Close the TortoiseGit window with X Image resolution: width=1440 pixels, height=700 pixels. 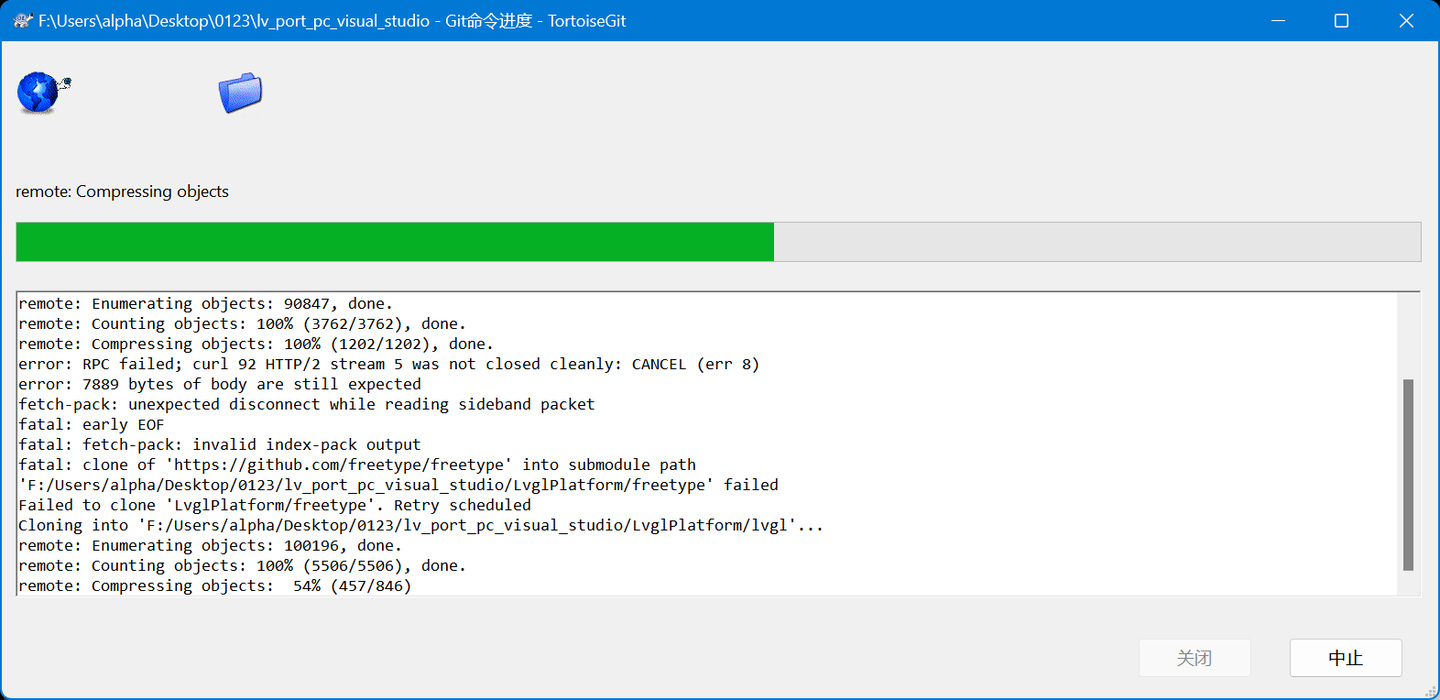[1407, 20]
